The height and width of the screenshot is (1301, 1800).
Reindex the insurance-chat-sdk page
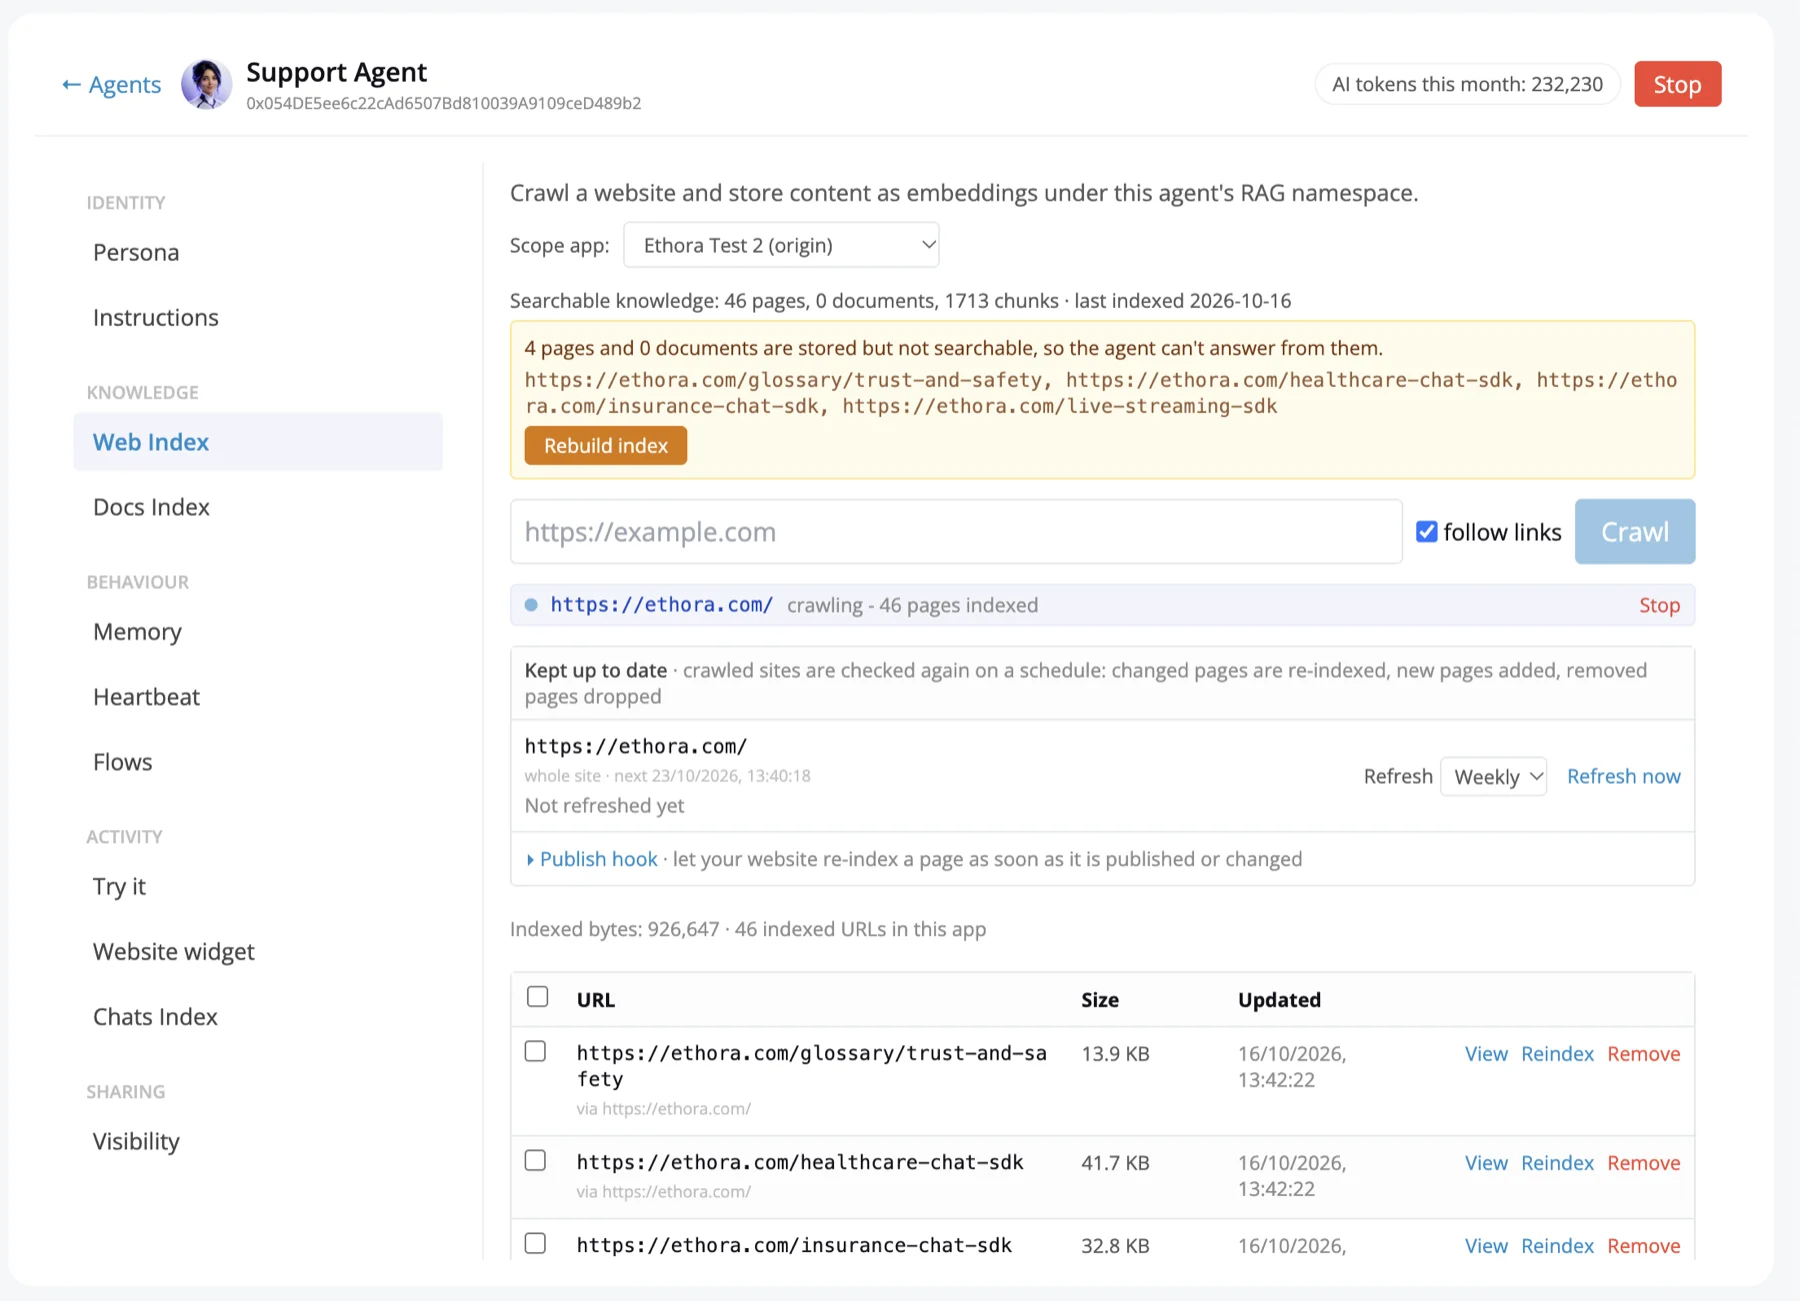coord(1557,1246)
